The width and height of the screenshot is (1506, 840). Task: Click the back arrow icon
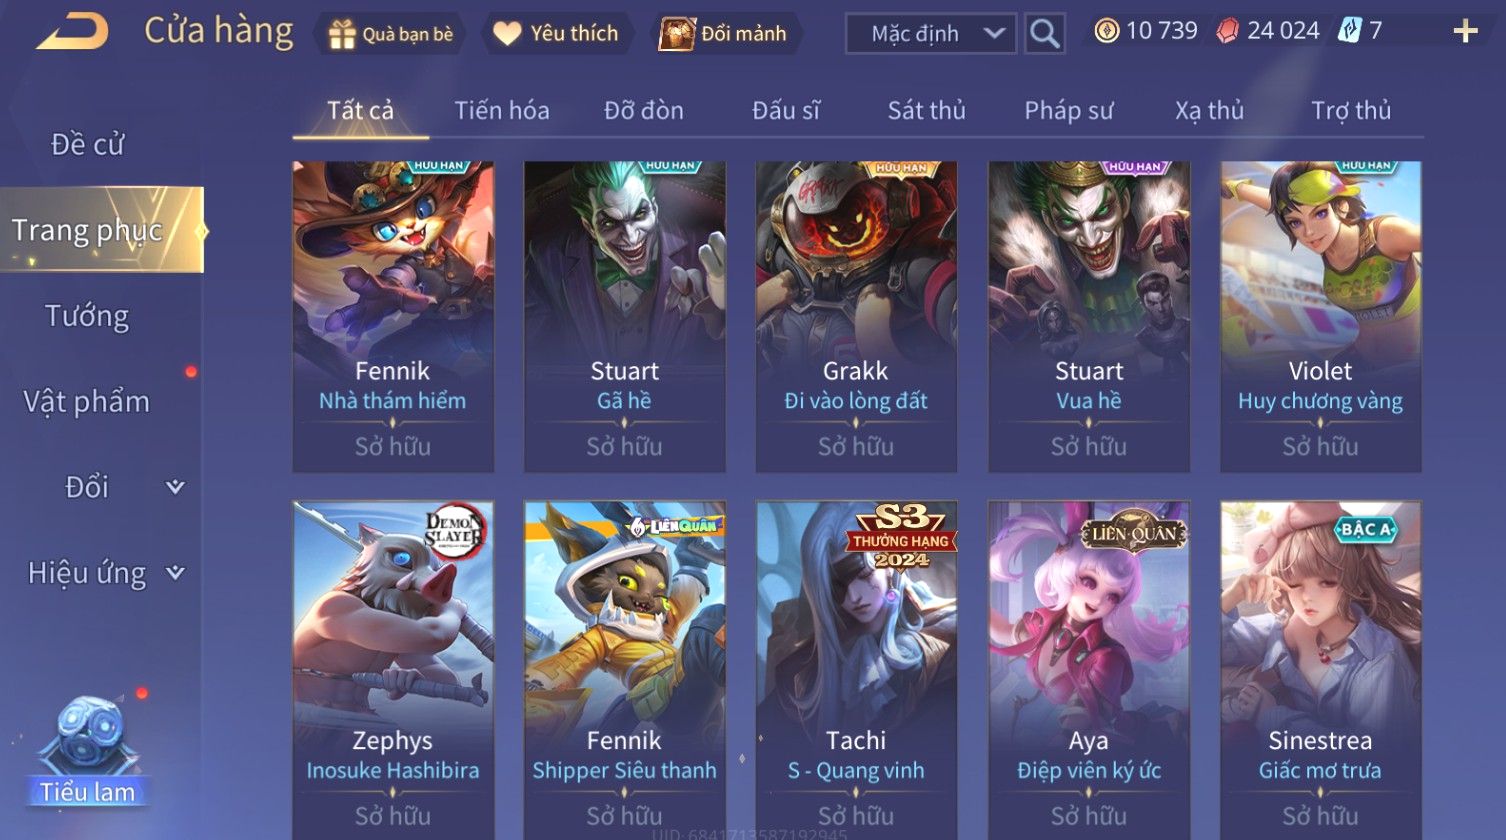(72, 32)
